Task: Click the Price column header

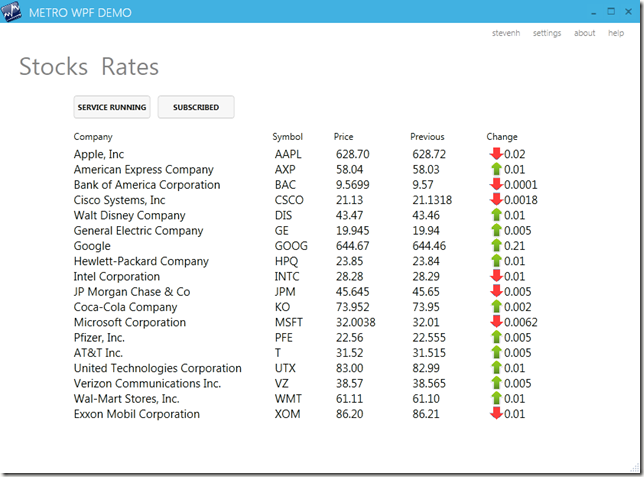Action: click(x=343, y=136)
